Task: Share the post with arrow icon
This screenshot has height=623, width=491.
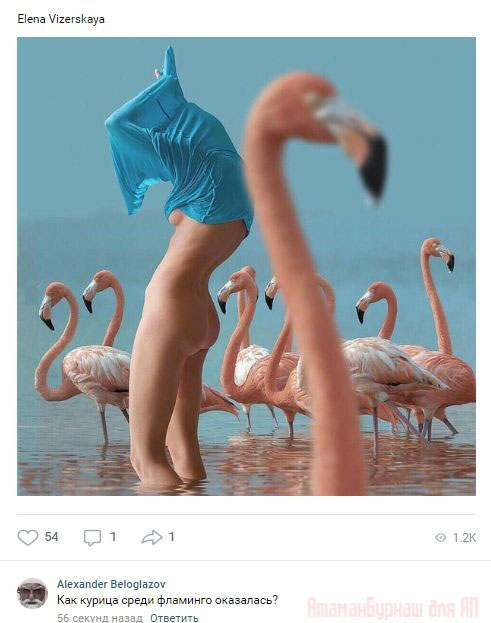Action: click(x=152, y=537)
